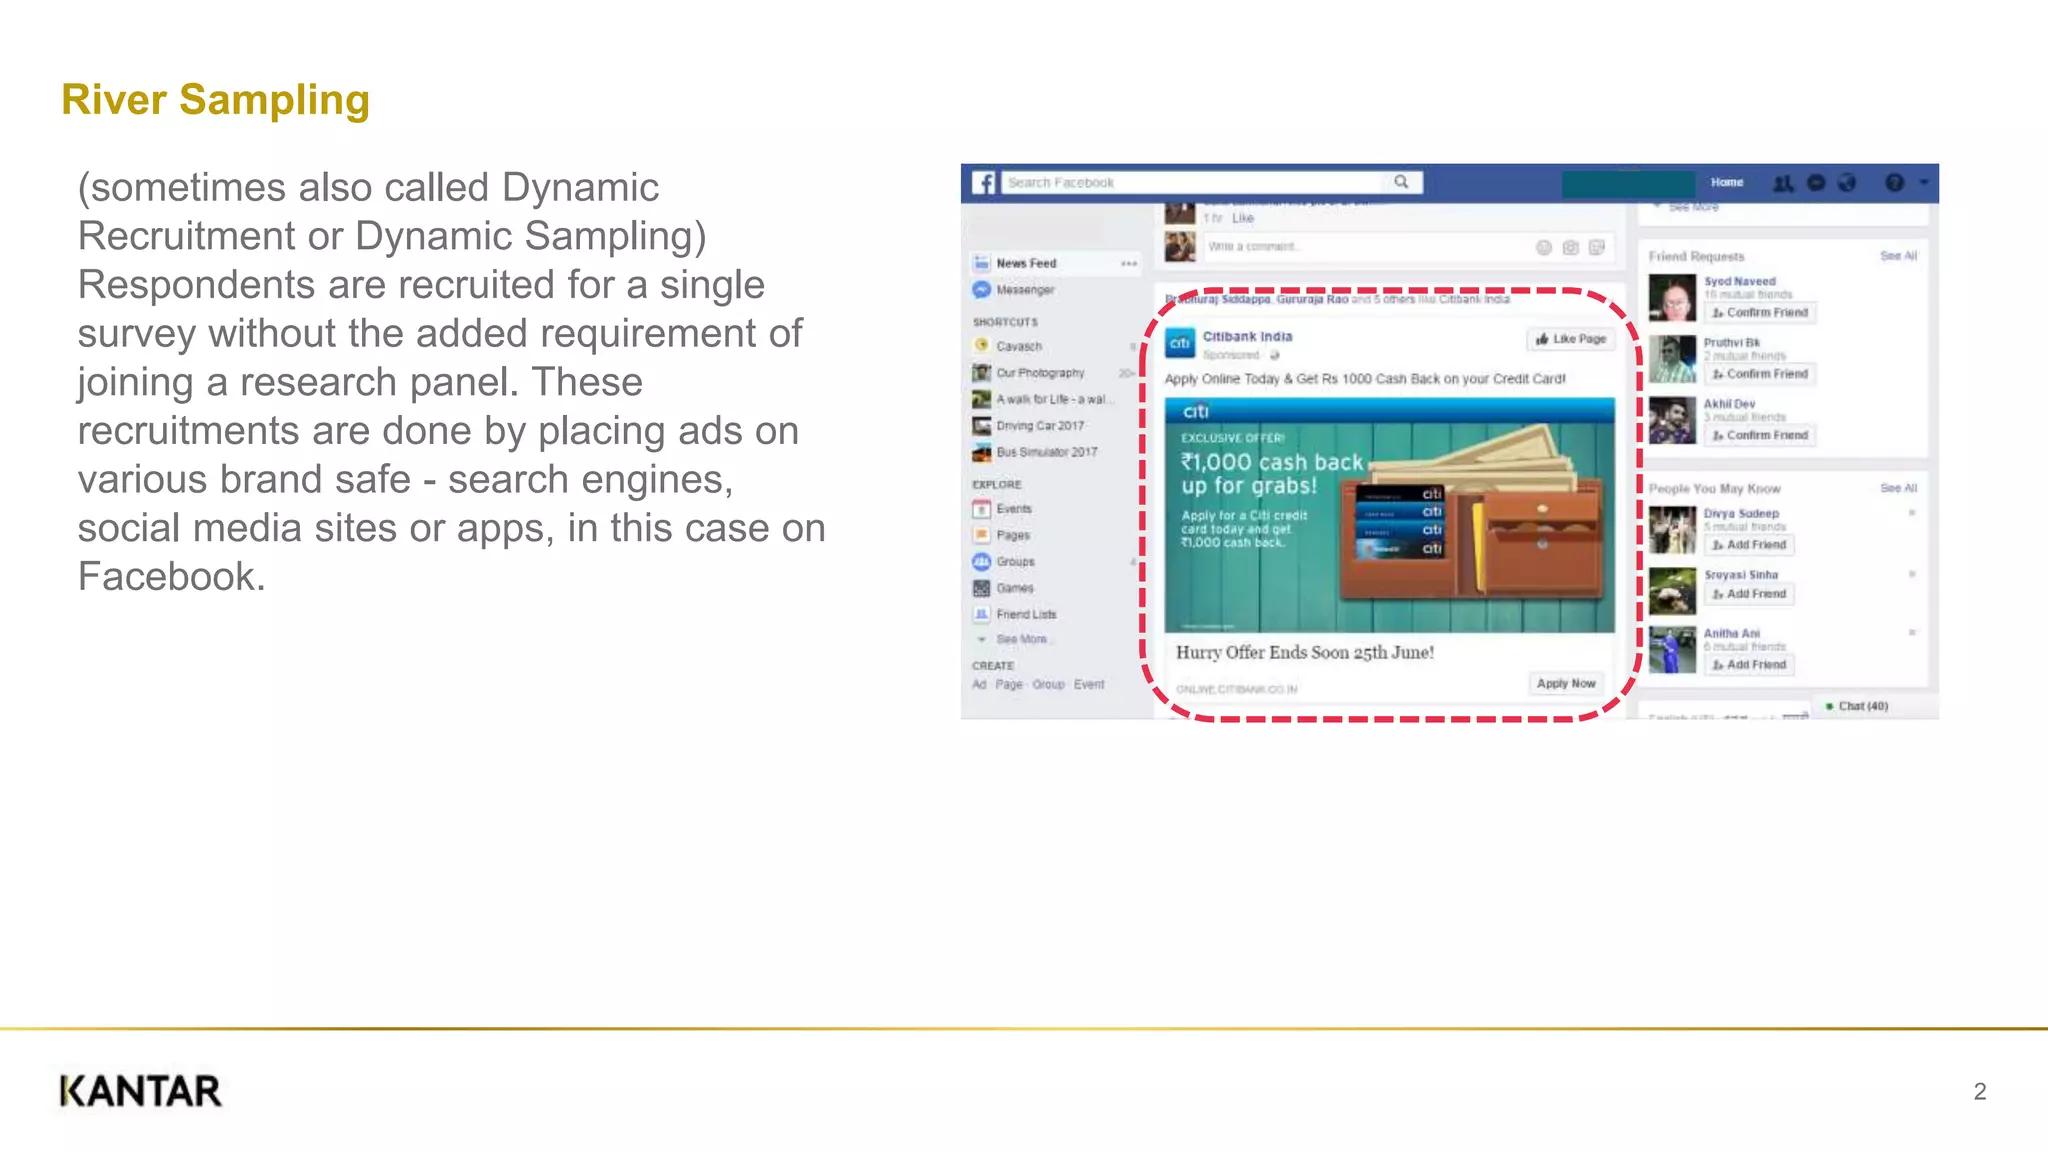Image resolution: width=2048 pixels, height=1152 pixels.
Task: Open the friend requests icon in top bar
Action: 1783,183
